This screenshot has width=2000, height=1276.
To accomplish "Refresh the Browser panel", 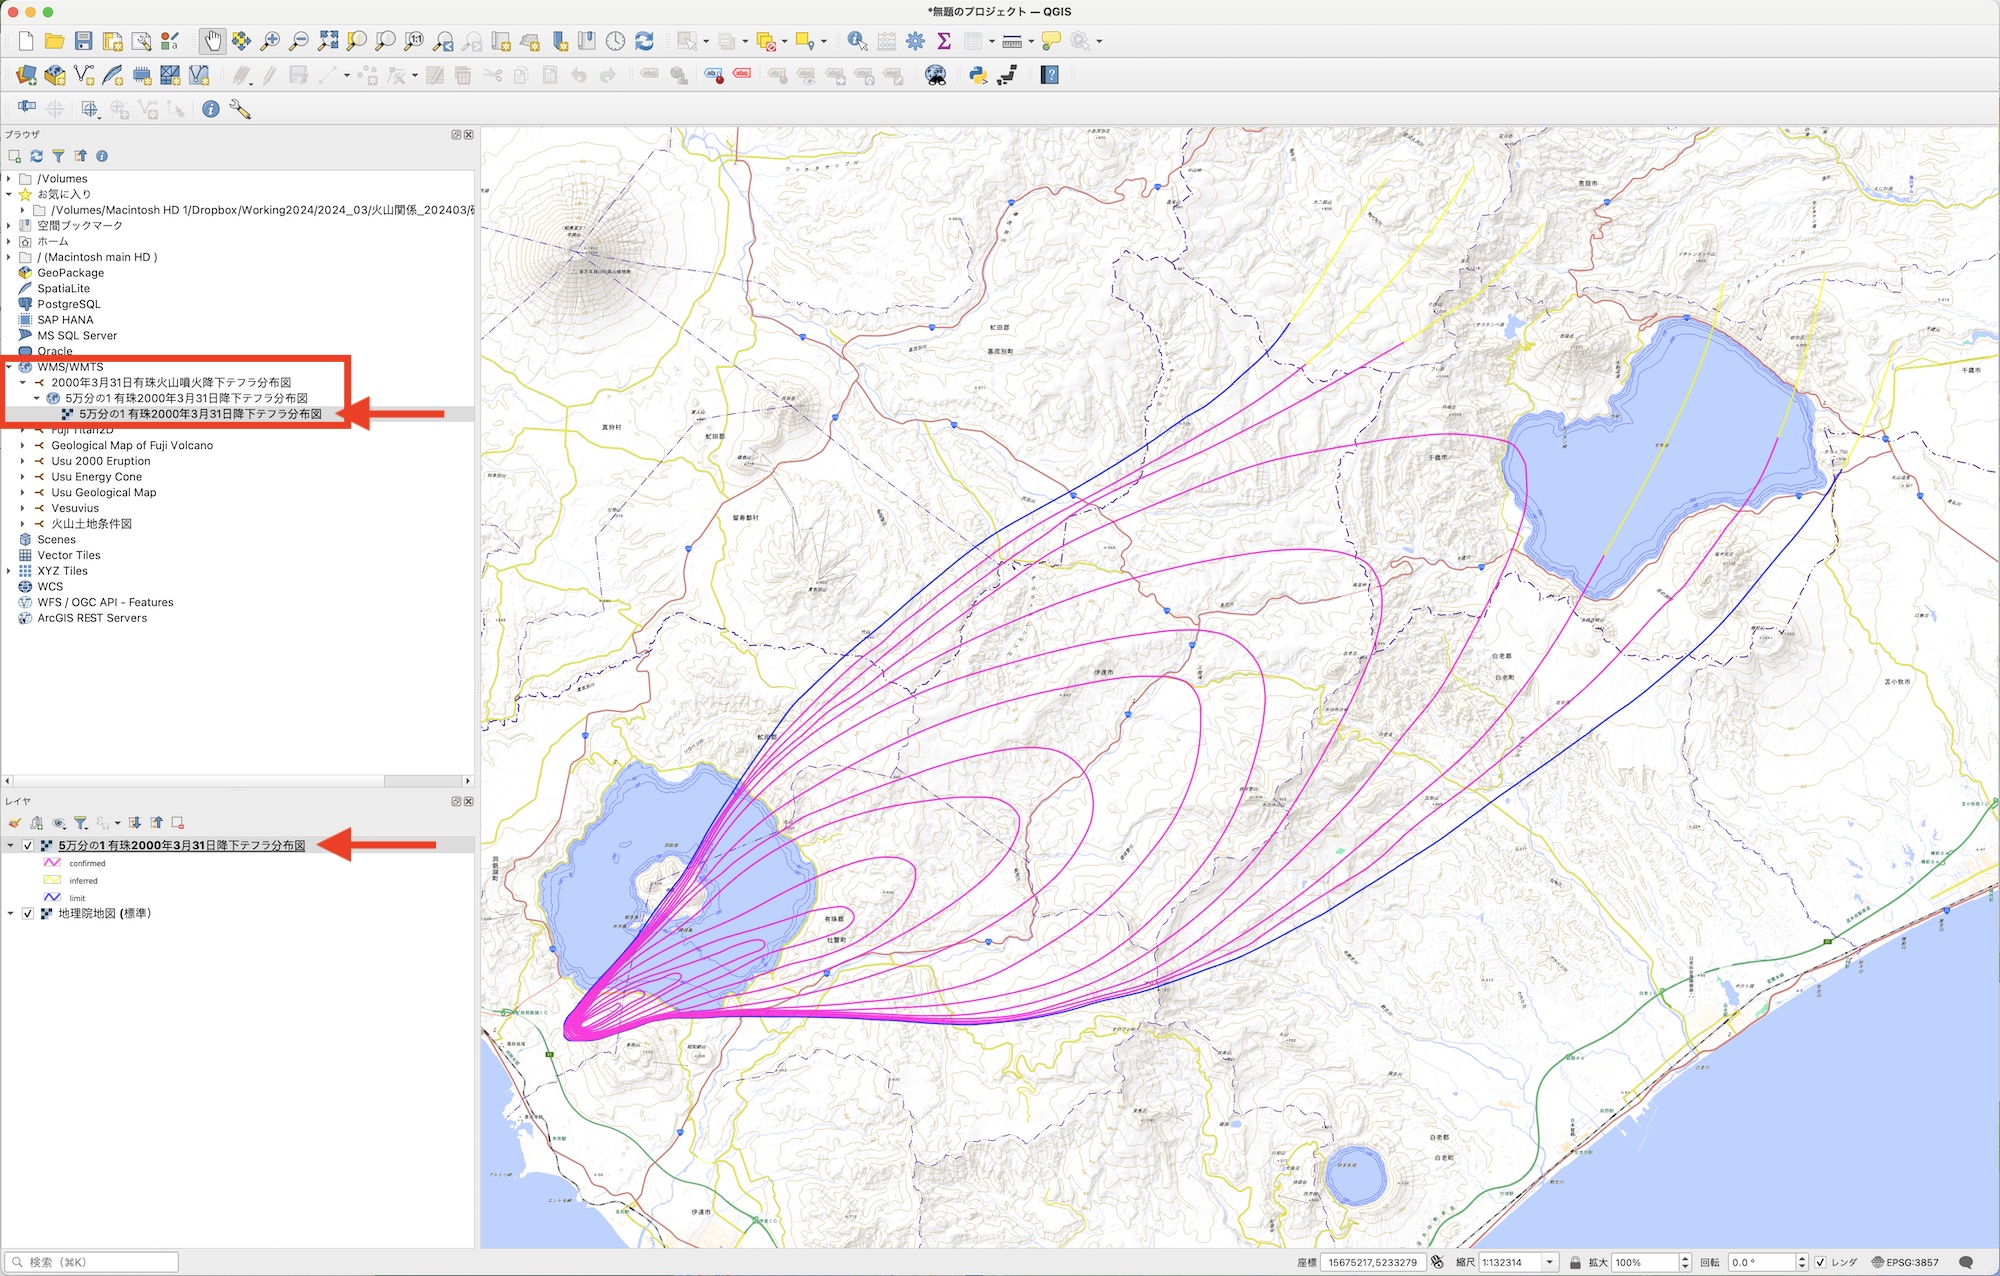I will click(x=37, y=156).
